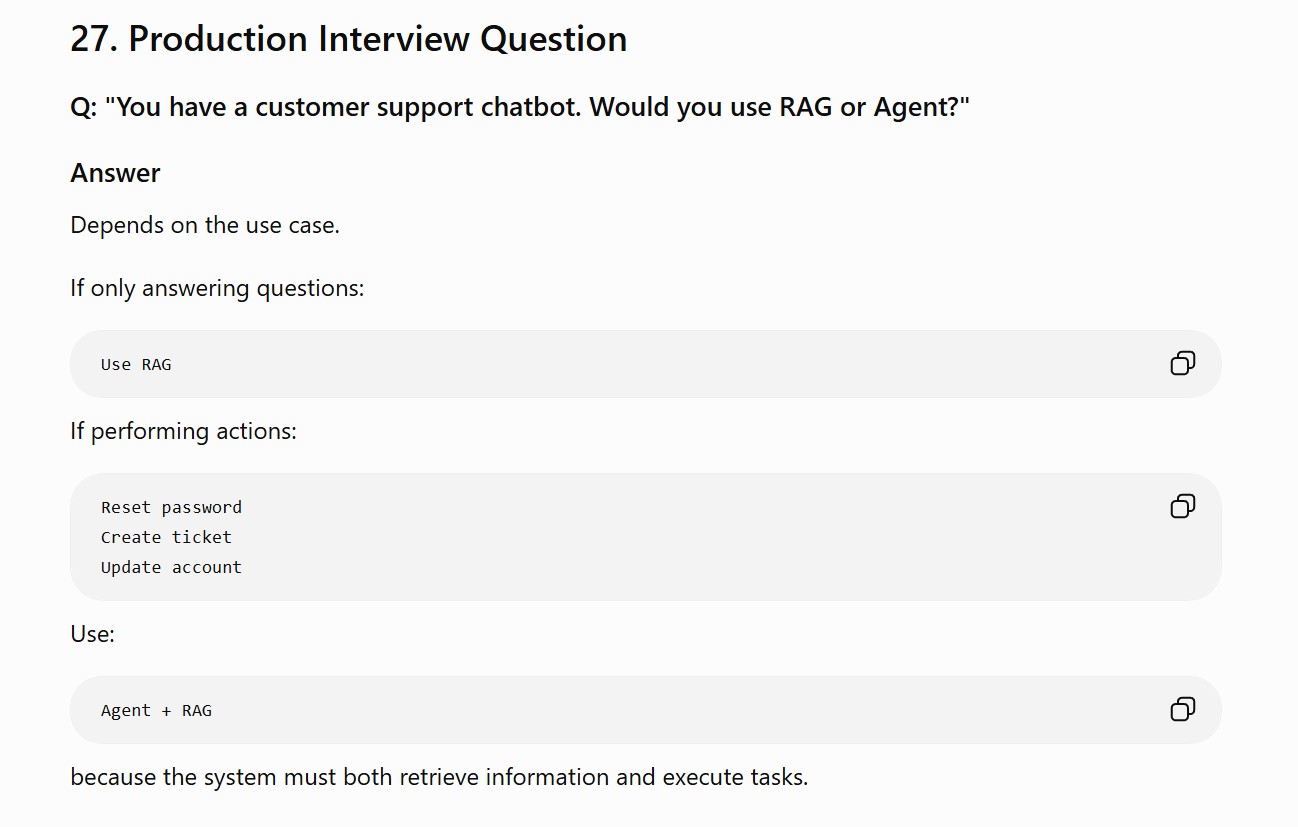The image size is (1298, 827).
Task: Click the "Update account" code line
Action: [171, 567]
